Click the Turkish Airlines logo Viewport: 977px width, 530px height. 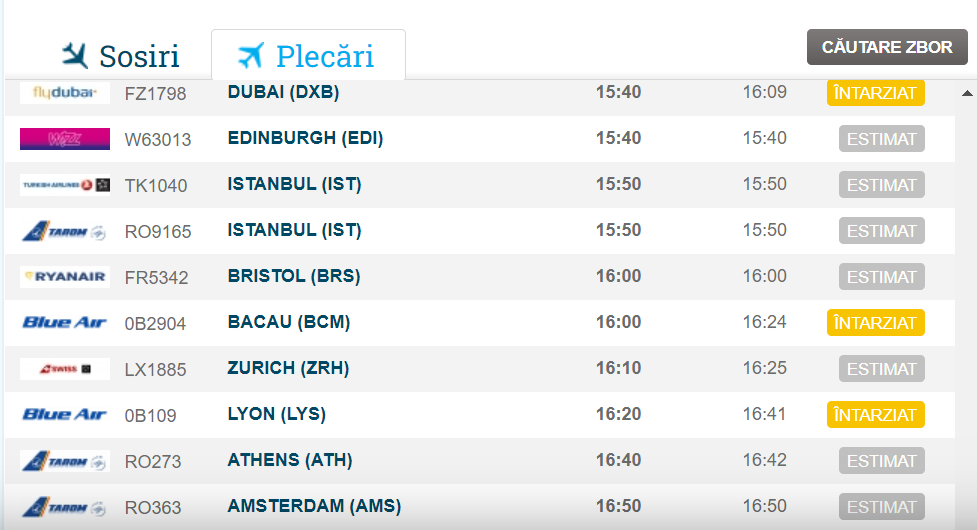(65, 185)
